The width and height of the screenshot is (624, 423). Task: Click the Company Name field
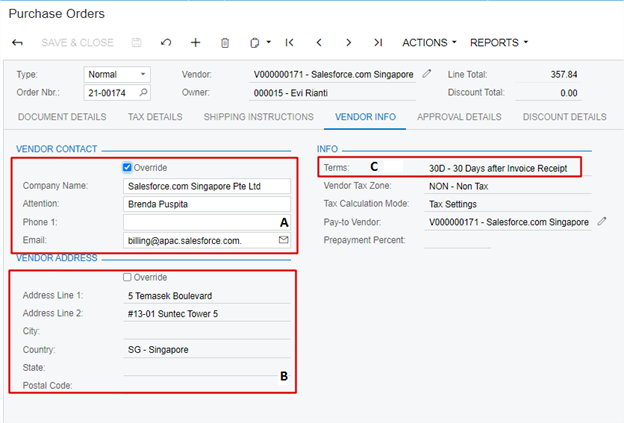[207, 186]
